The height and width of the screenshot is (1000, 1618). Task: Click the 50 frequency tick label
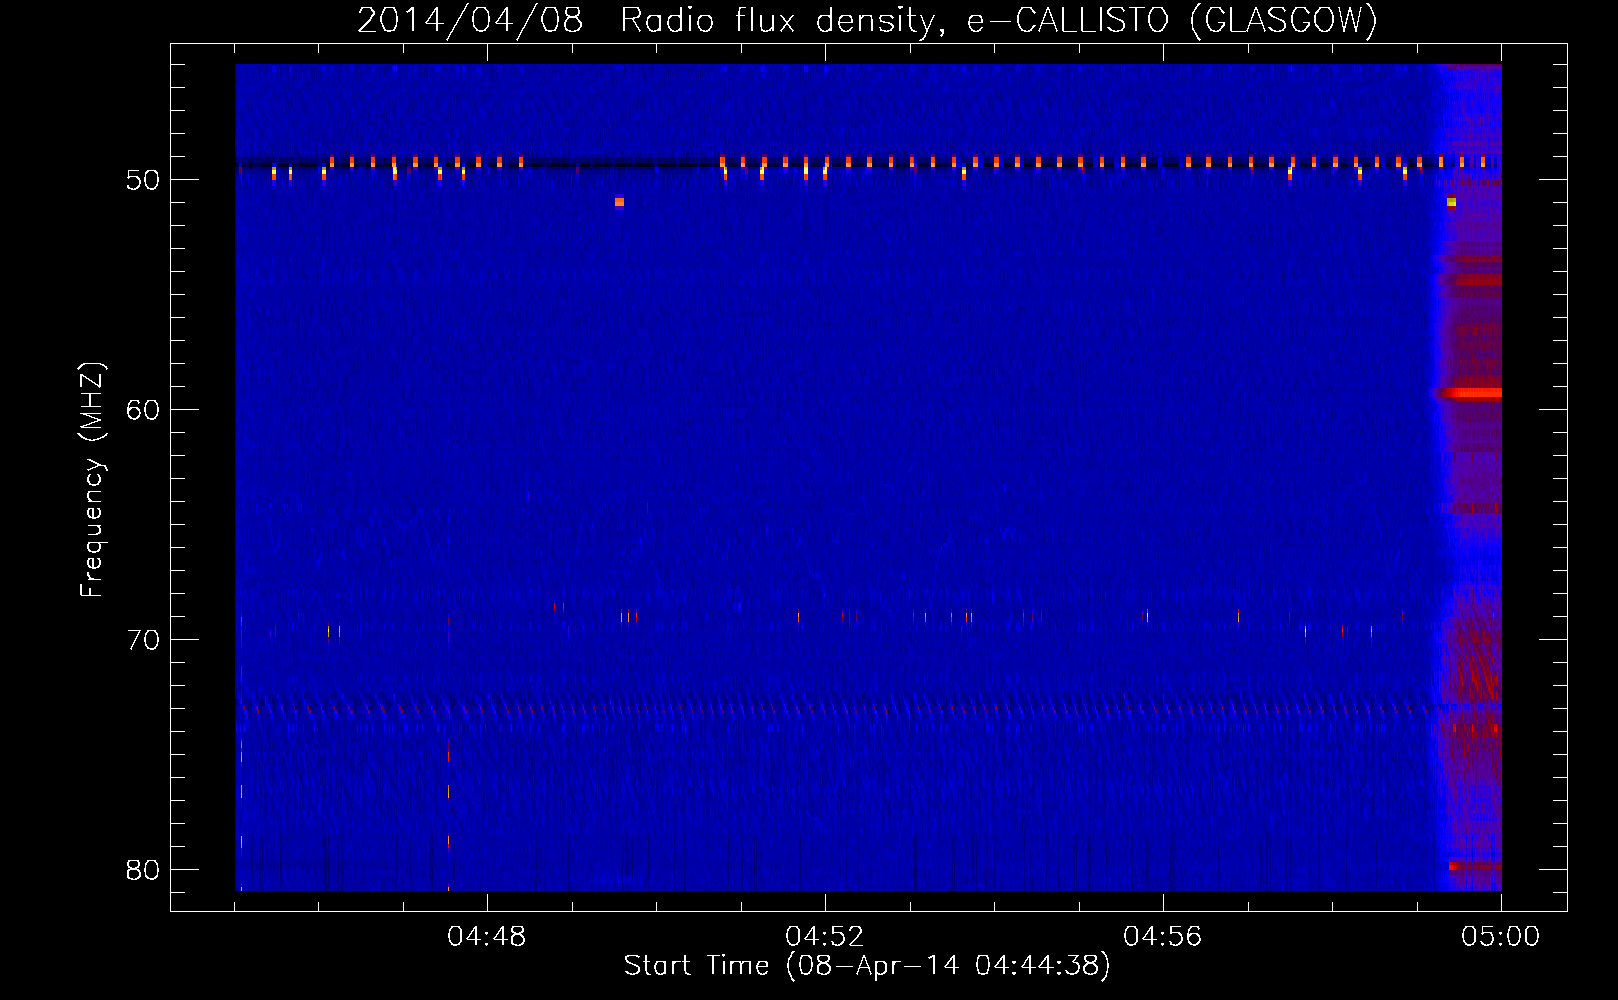[143, 180]
